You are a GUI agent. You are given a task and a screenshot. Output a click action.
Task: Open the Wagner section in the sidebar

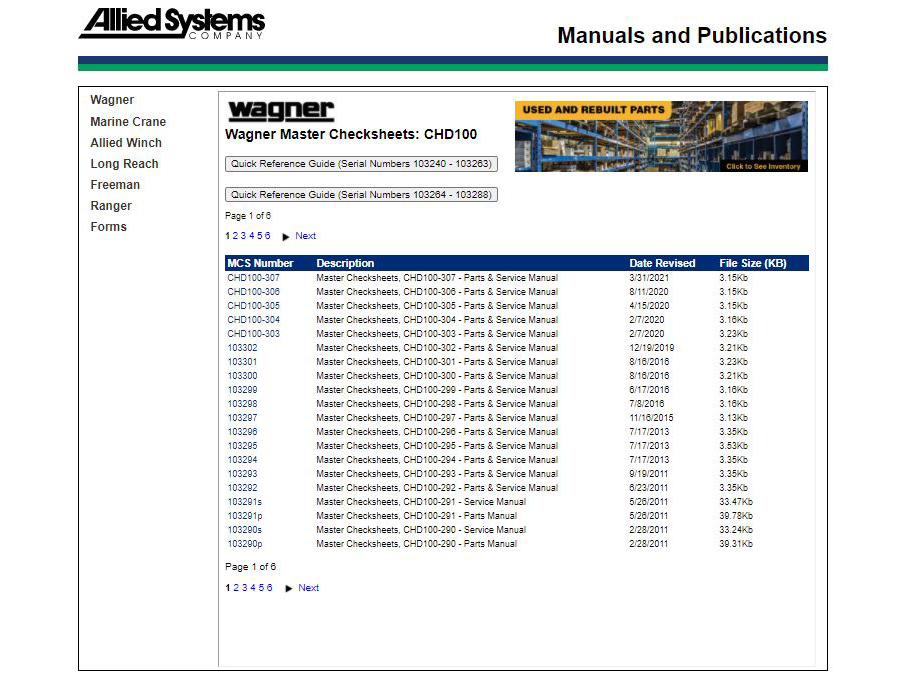112,100
